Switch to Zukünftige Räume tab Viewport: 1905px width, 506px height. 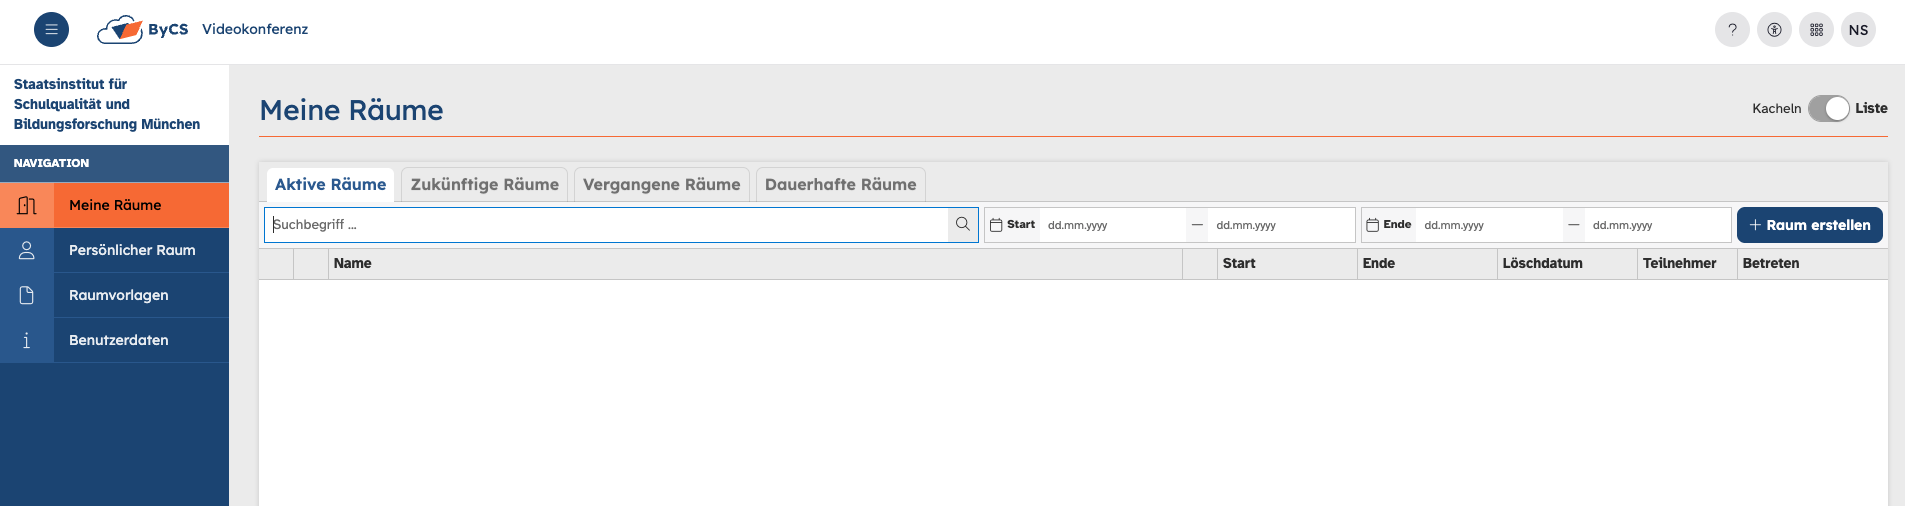(484, 185)
